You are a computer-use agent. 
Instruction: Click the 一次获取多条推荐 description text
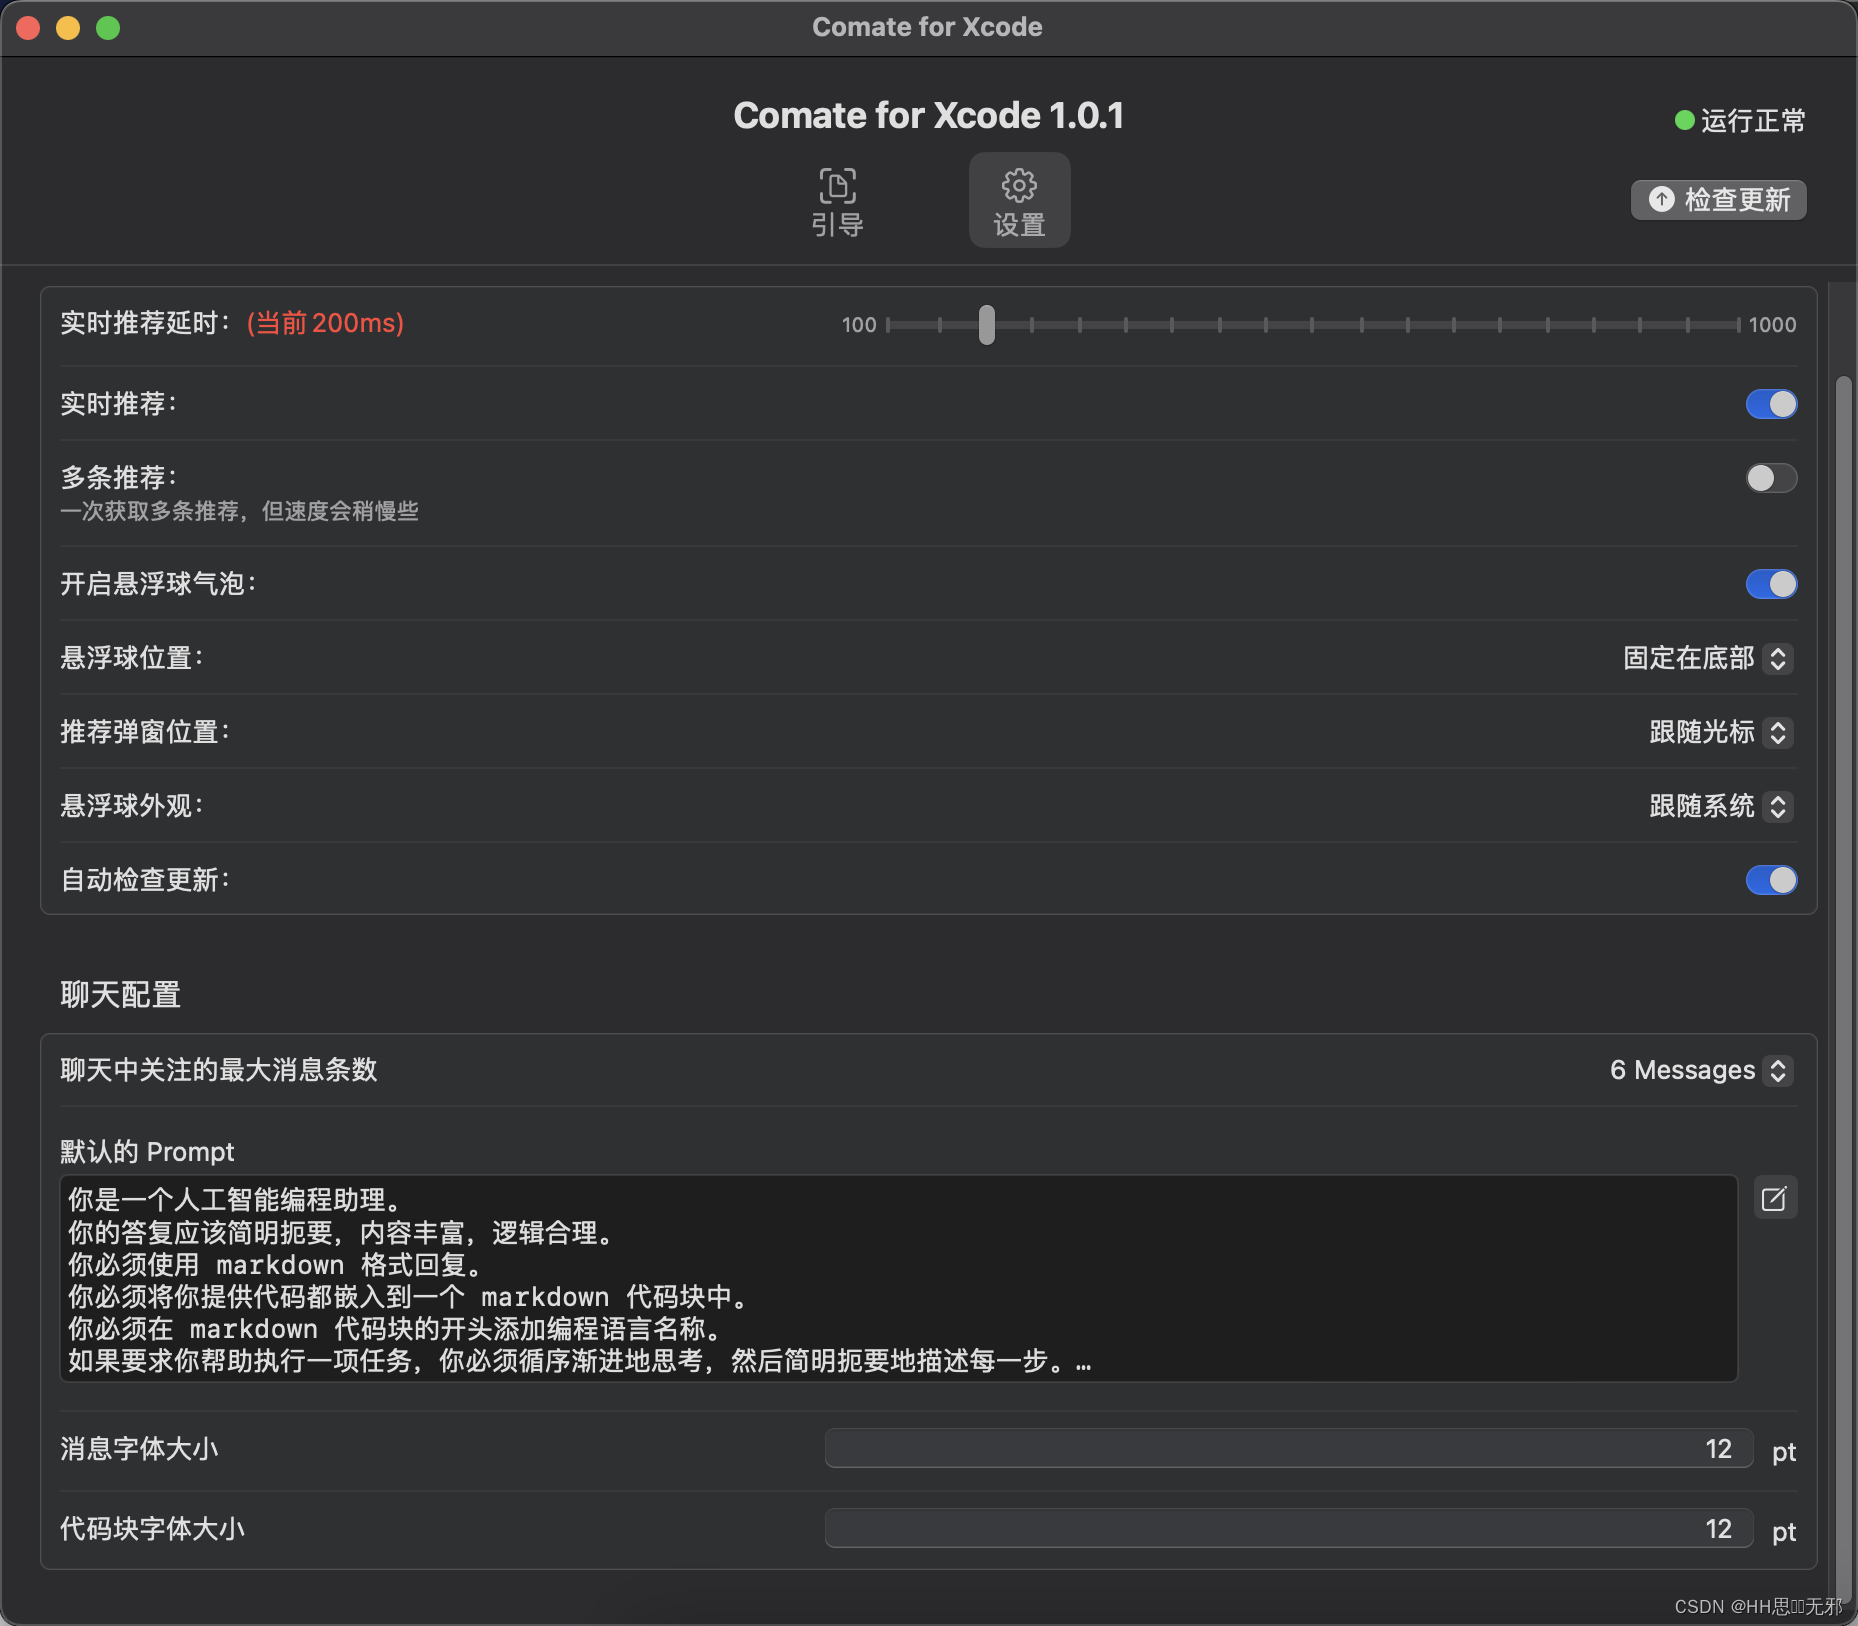tap(239, 511)
